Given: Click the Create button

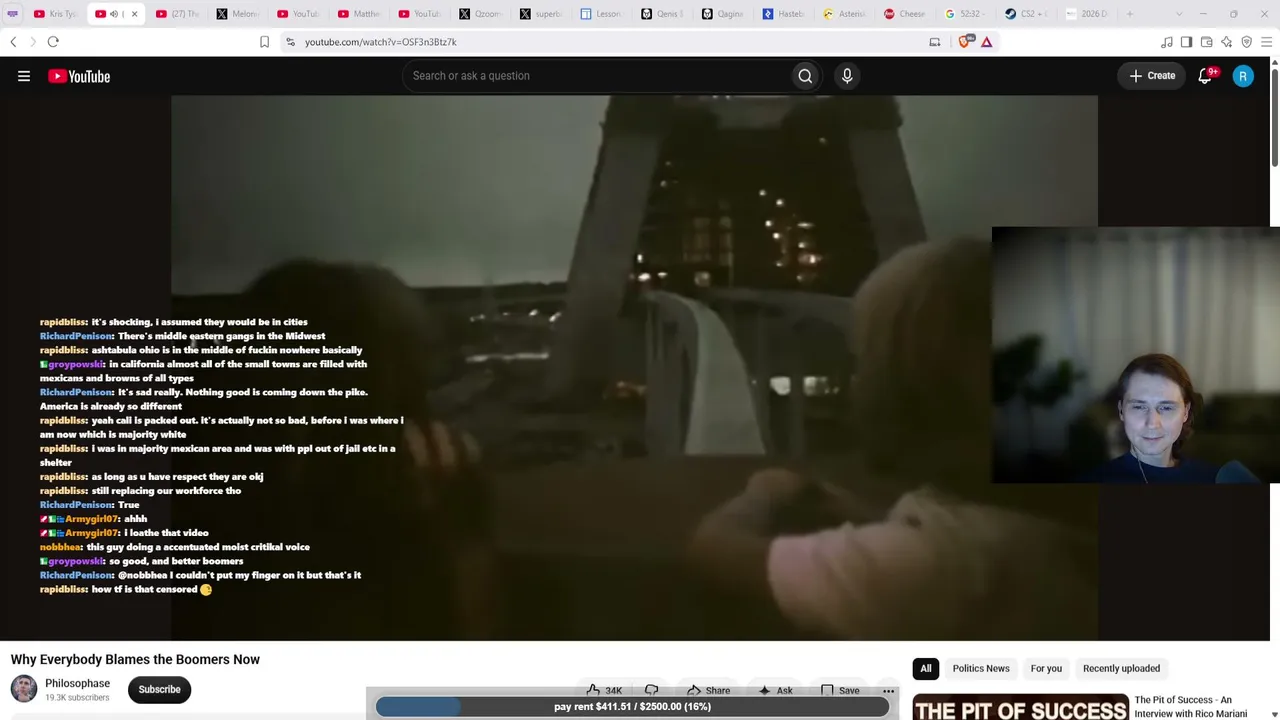Looking at the screenshot, I should point(1152,76).
